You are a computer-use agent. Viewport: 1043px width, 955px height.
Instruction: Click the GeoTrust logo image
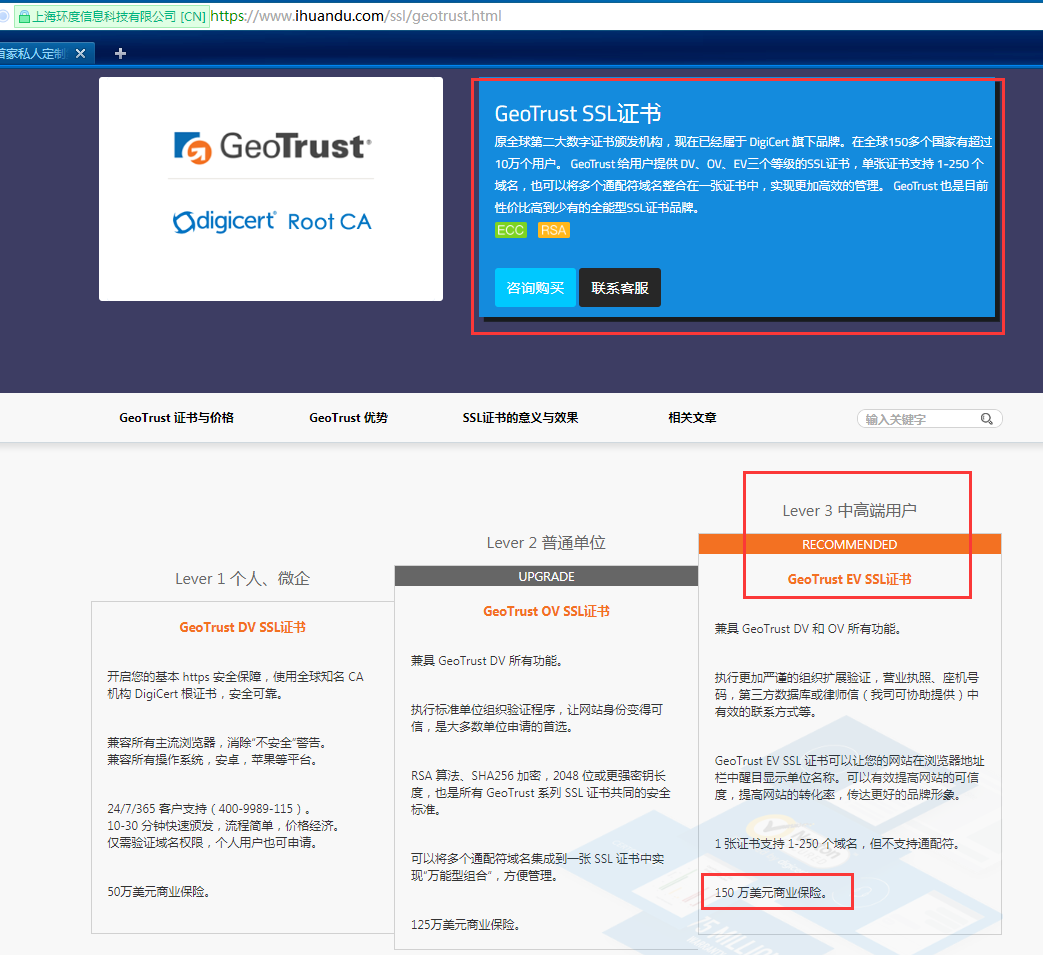(272, 147)
